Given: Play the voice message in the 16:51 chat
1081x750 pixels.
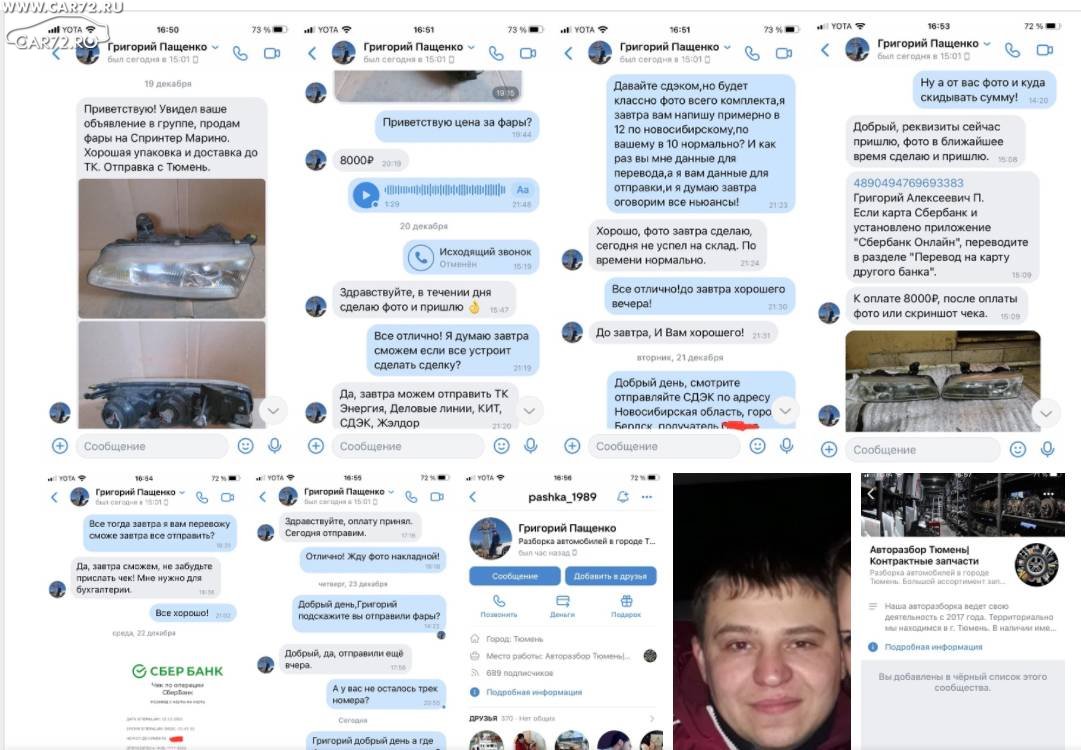Looking at the screenshot, I should (x=366, y=194).
